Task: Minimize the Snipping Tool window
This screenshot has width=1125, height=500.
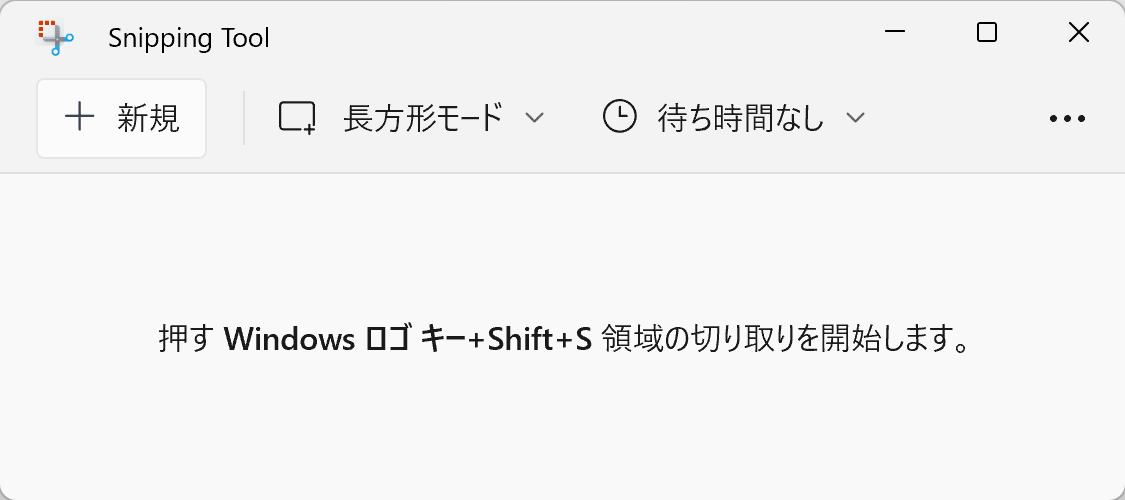Action: [895, 32]
